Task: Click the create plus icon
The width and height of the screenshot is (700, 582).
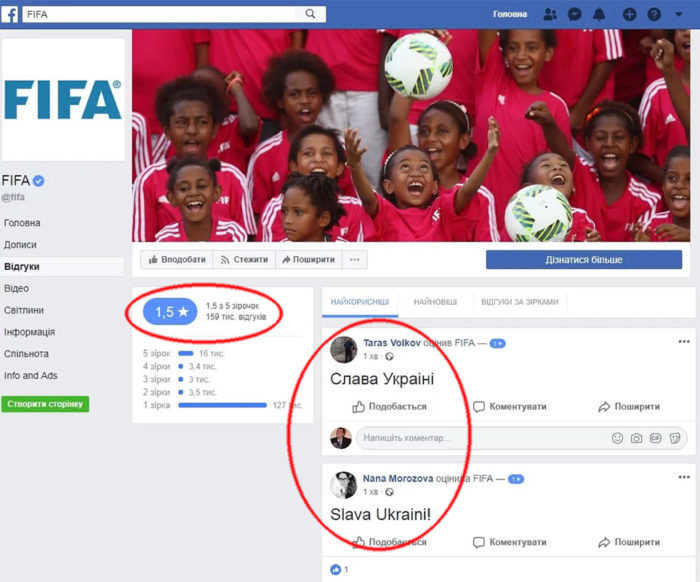Action: click(x=629, y=14)
